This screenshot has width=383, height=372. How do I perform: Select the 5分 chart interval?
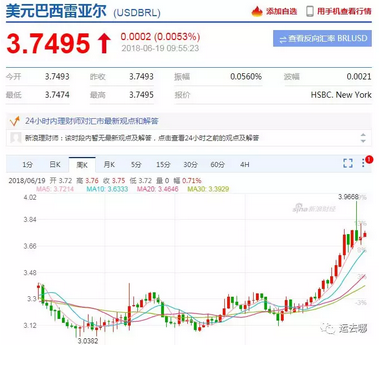click(136, 164)
